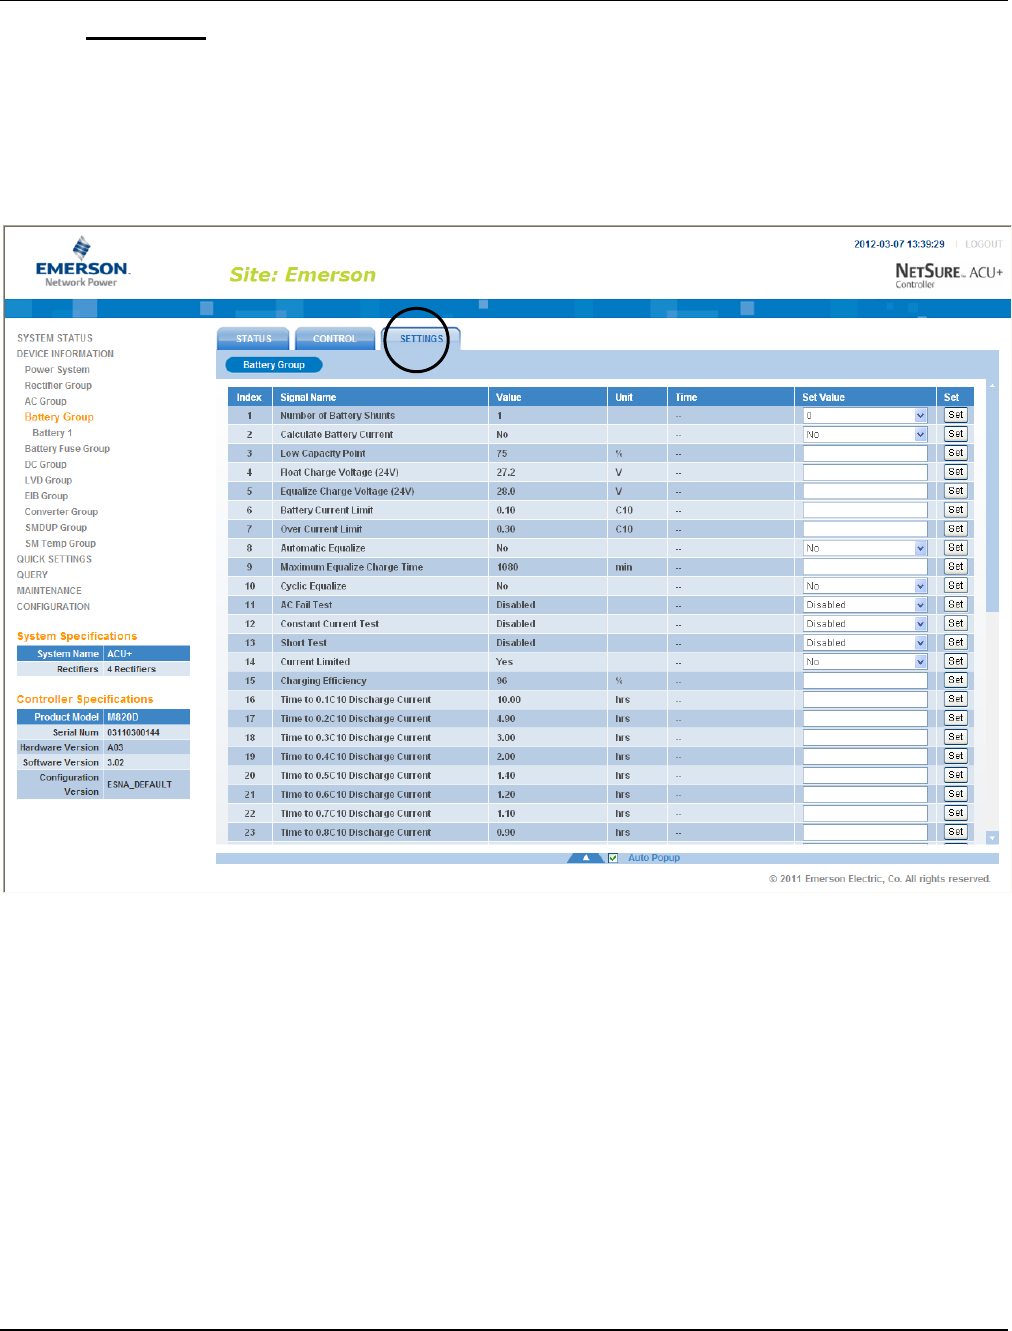Select the Battery Group sub-tab

tap(274, 365)
